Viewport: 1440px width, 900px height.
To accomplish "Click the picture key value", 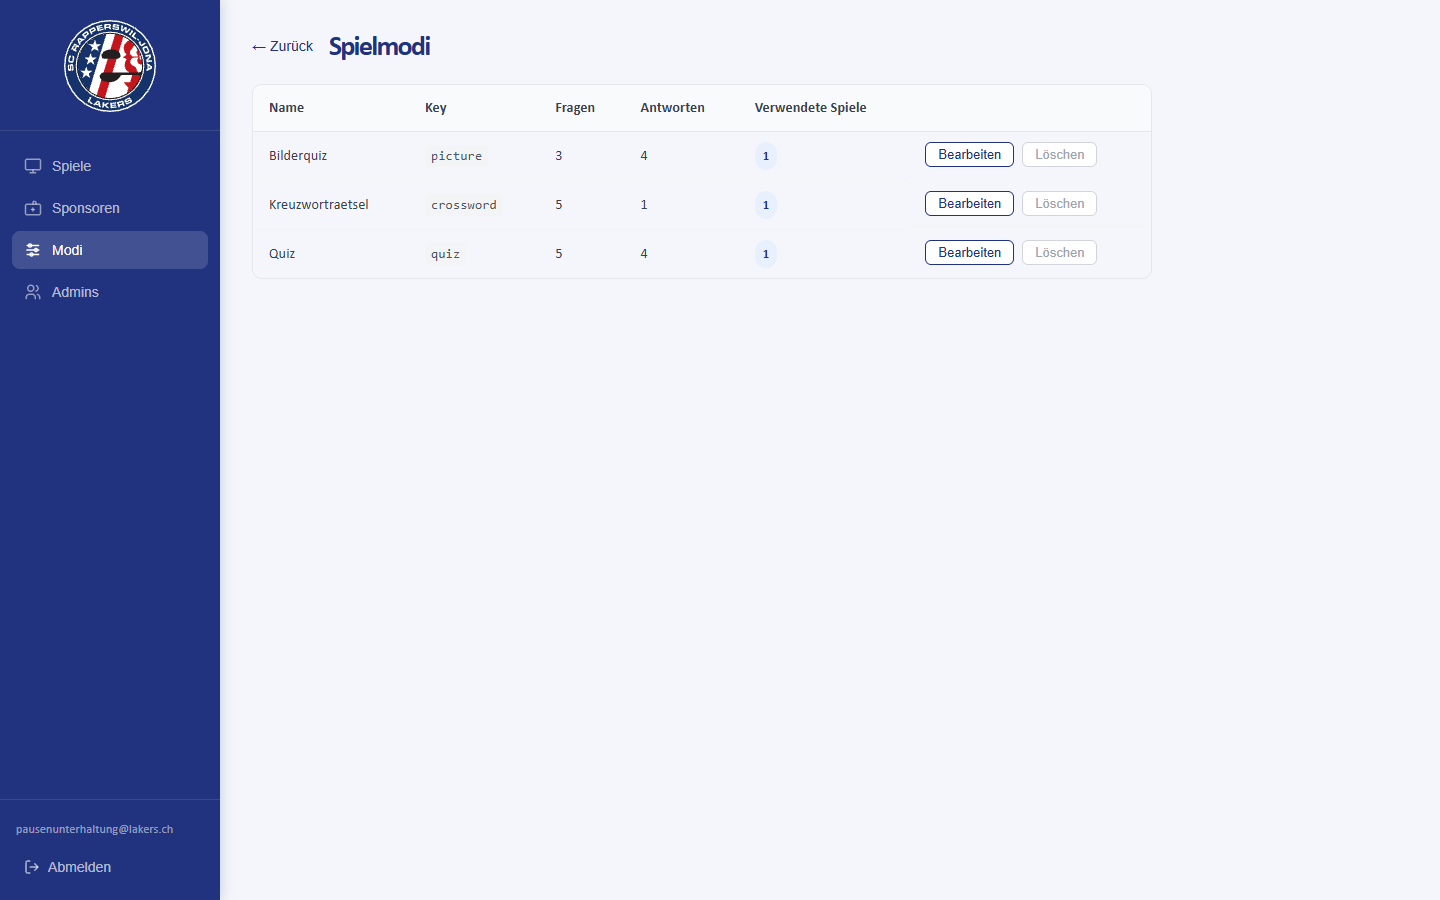I will coord(456,156).
